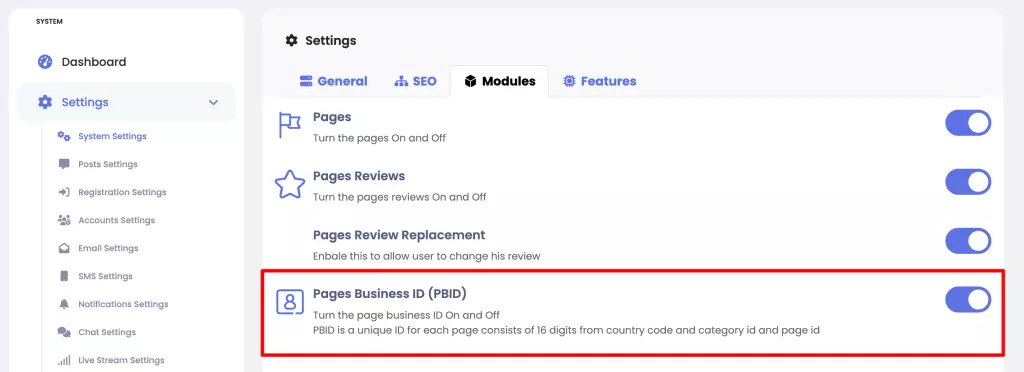Click the Dashboard speedometer icon
This screenshot has width=1024, height=372.
pyautogui.click(x=45, y=62)
